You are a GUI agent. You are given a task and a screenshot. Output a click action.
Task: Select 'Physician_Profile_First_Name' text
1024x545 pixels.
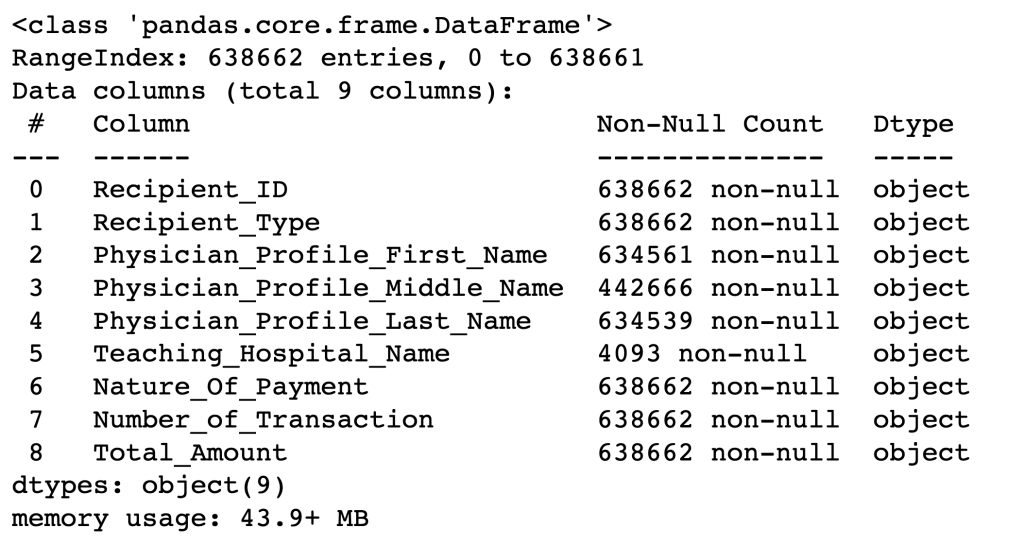coord(320,255)
